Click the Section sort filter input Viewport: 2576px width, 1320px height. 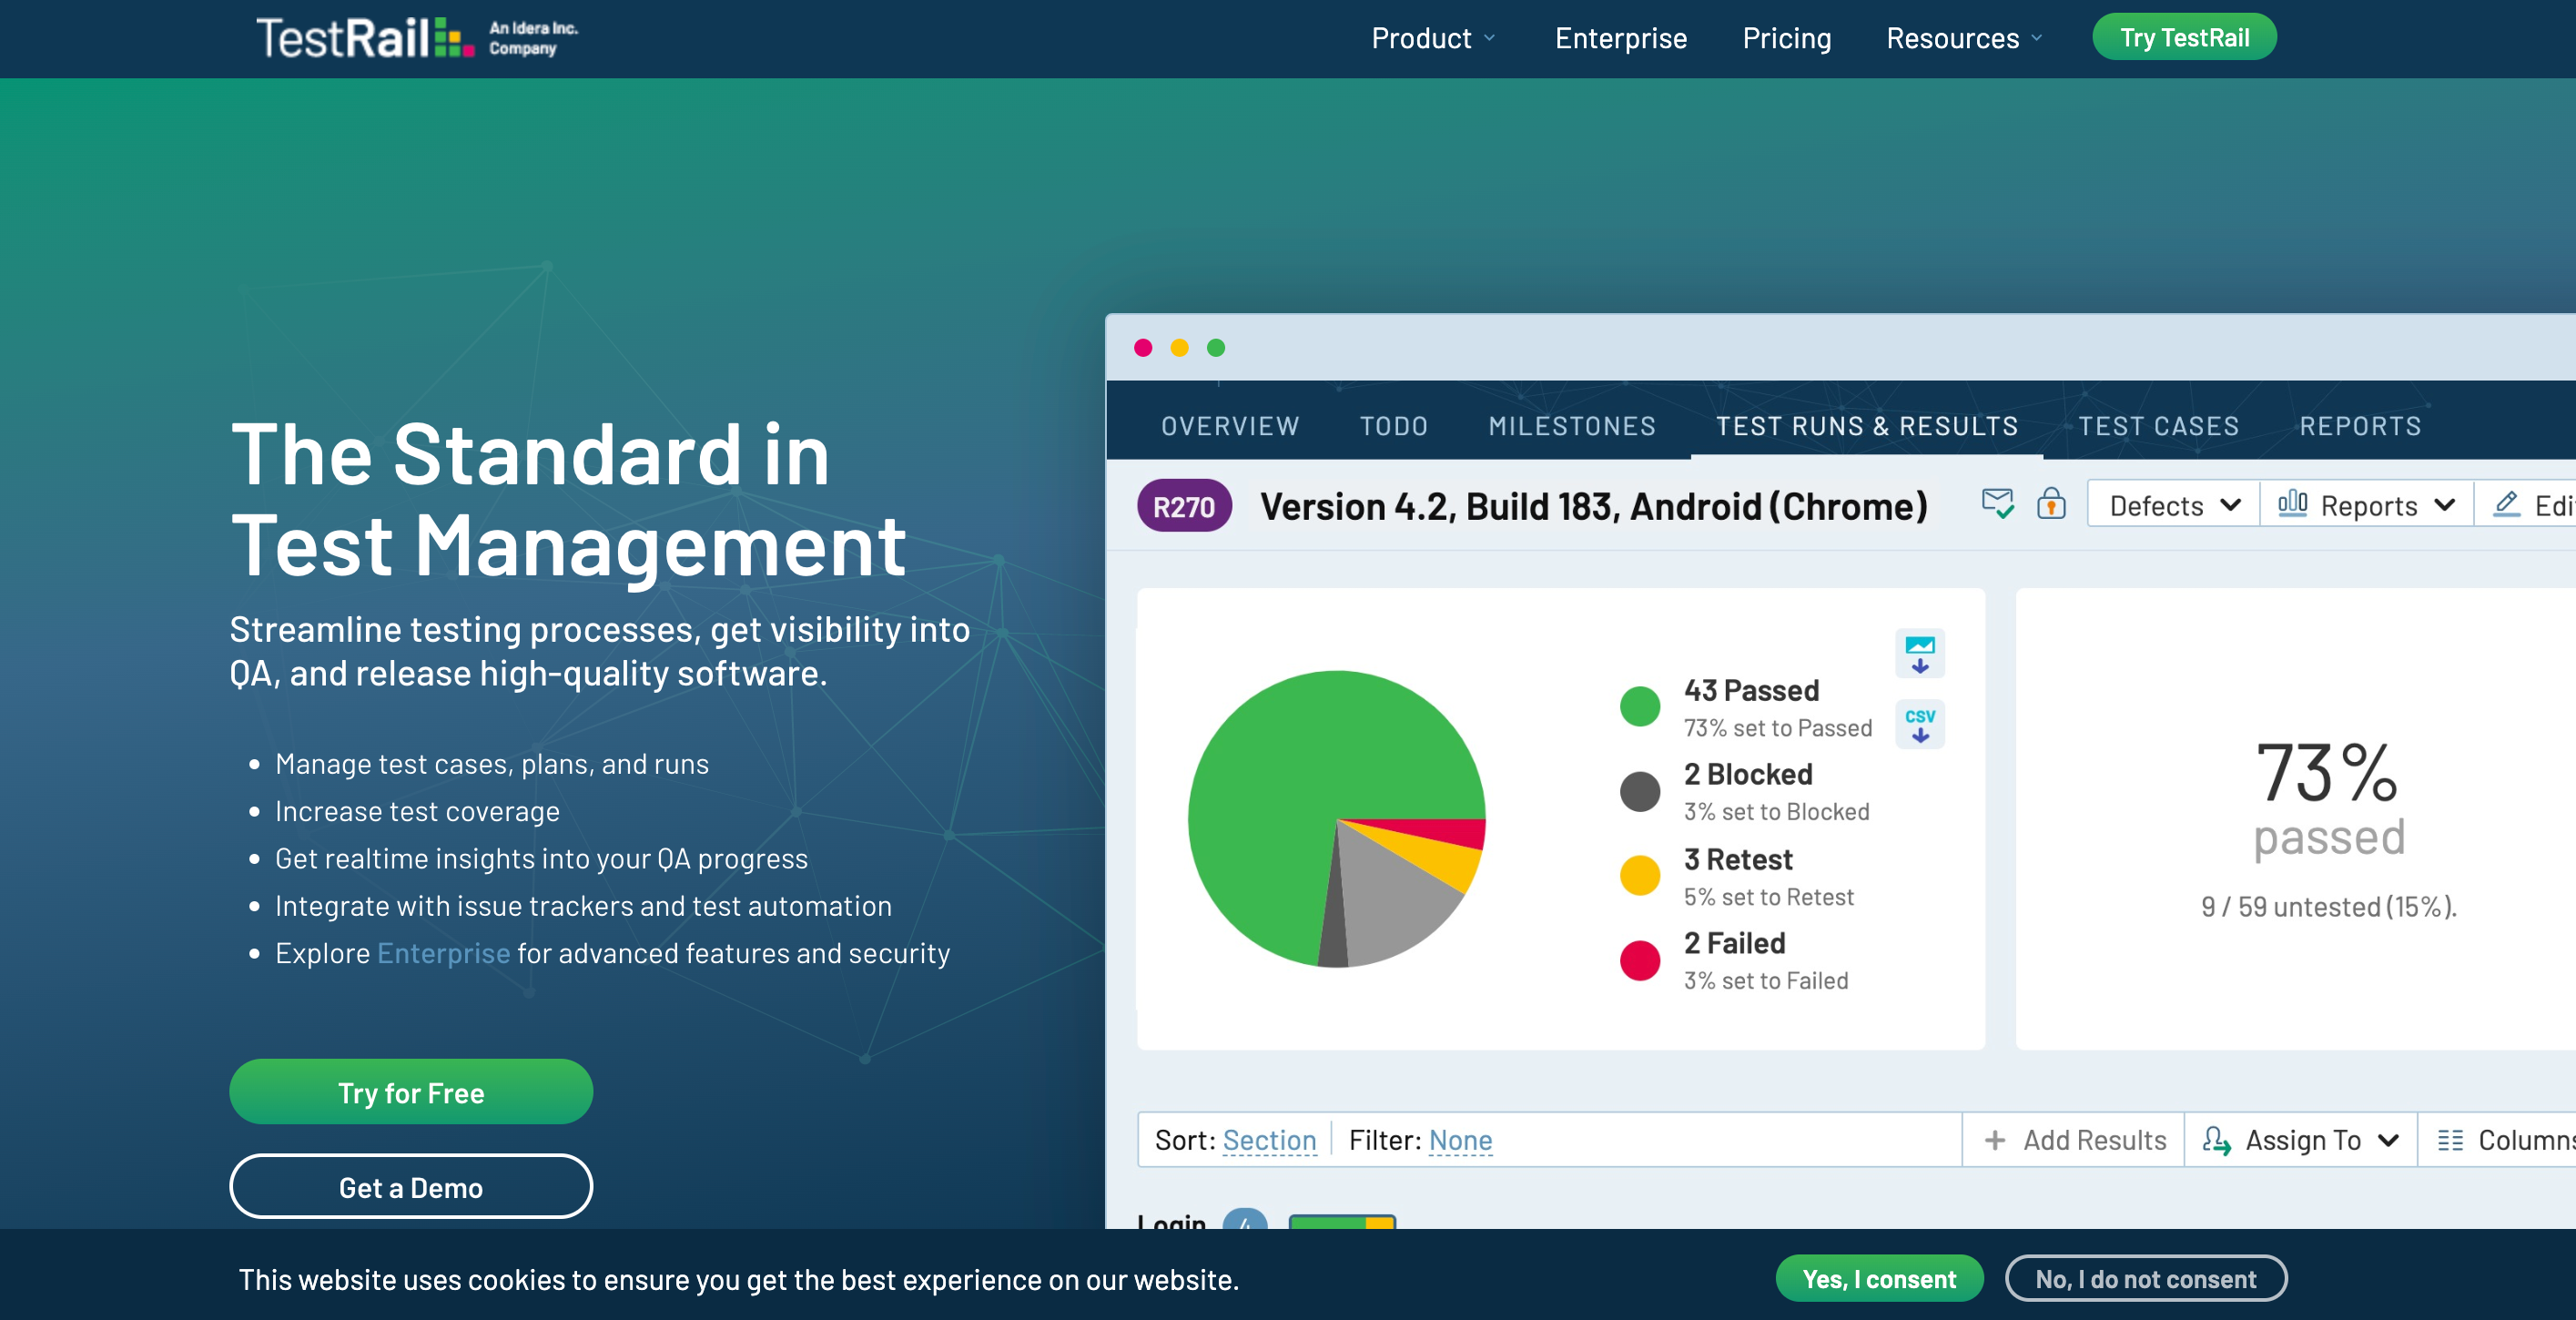(1271, 1138)
